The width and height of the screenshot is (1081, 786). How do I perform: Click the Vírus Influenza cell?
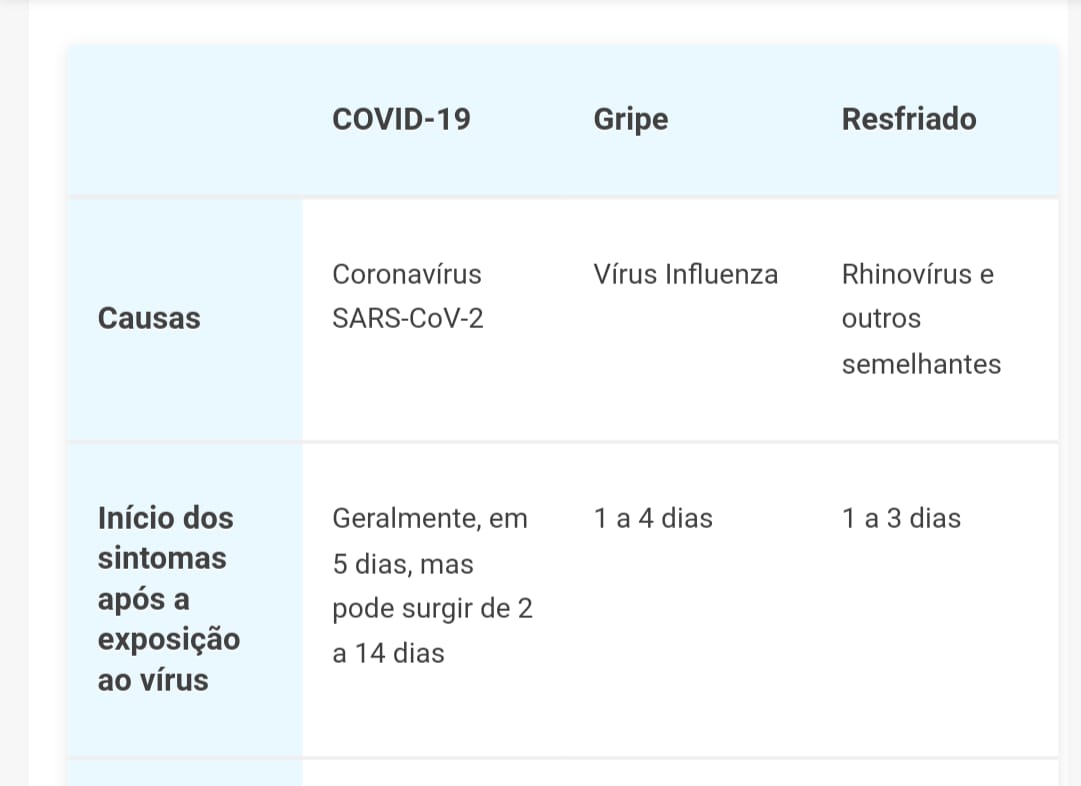point(685,274)
